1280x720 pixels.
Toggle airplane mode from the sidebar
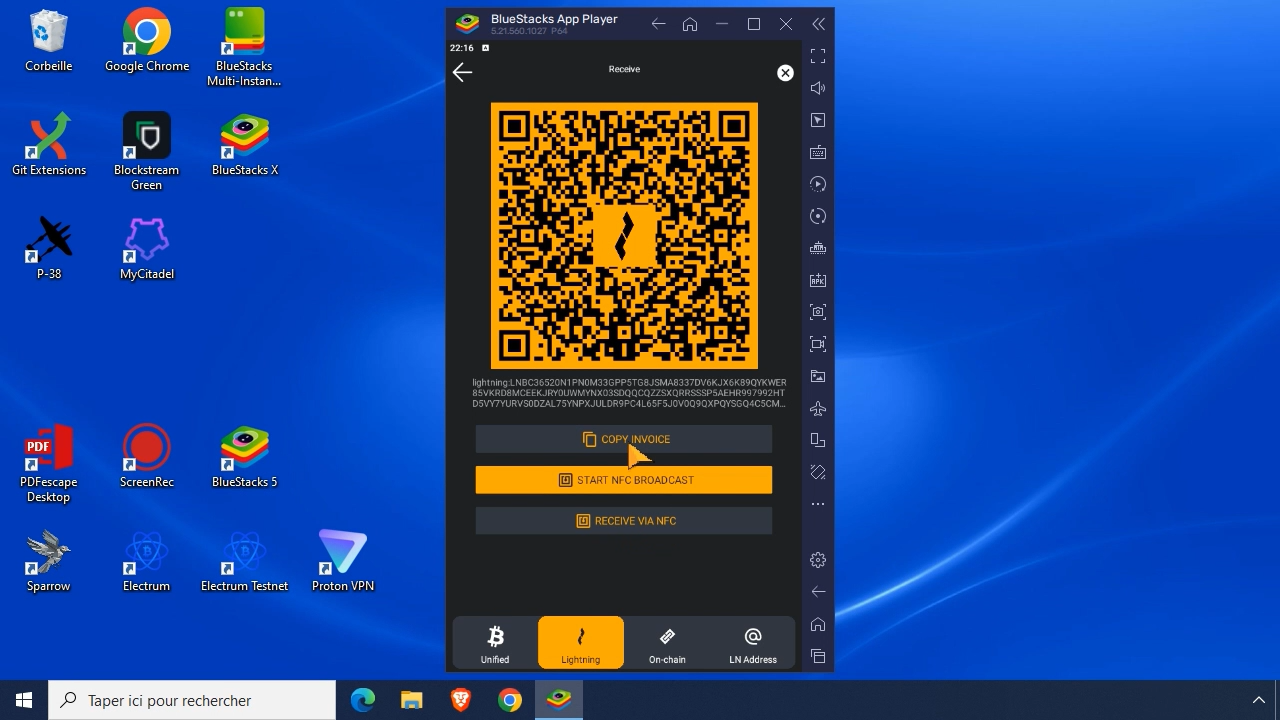click(818, 408)
